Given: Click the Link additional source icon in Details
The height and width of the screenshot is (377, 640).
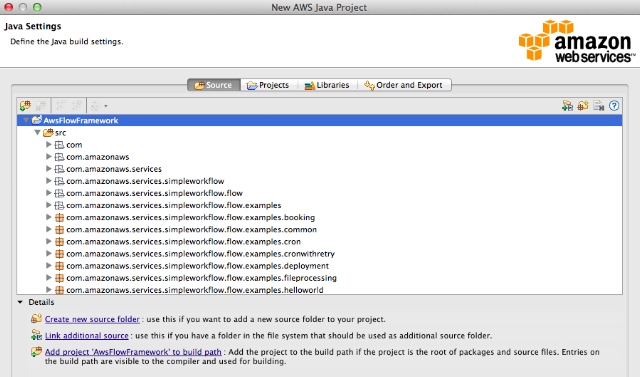Looking at the screenshot, I should coord(36,335).
